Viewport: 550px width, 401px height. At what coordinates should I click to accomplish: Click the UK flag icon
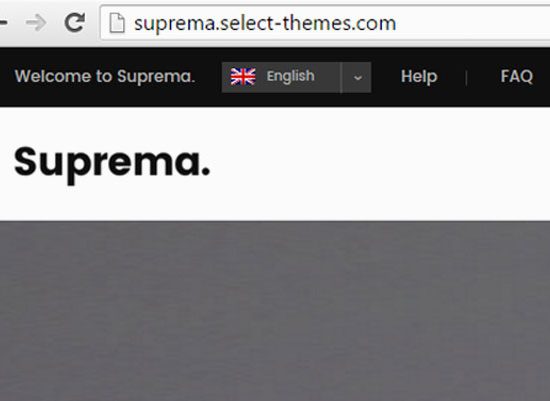point(243,77)
